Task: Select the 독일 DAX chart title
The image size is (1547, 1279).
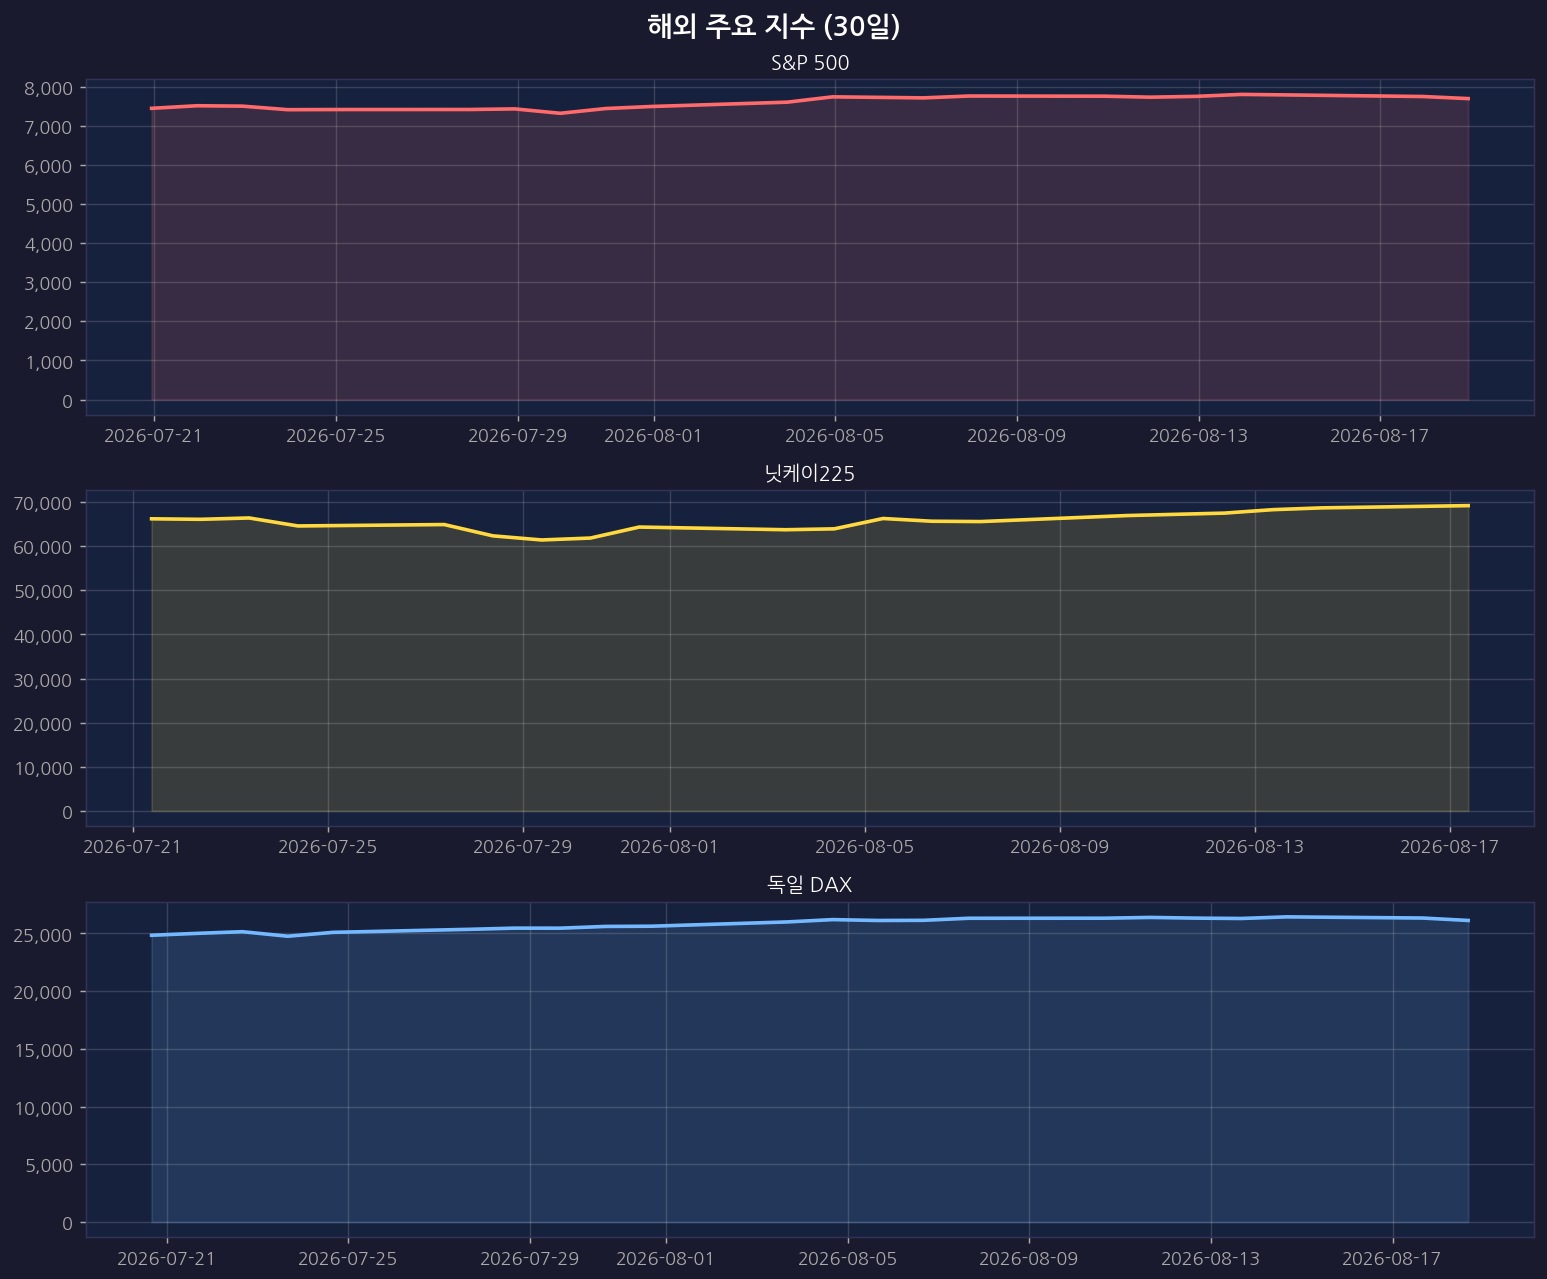Action: (x=810, y=885)
